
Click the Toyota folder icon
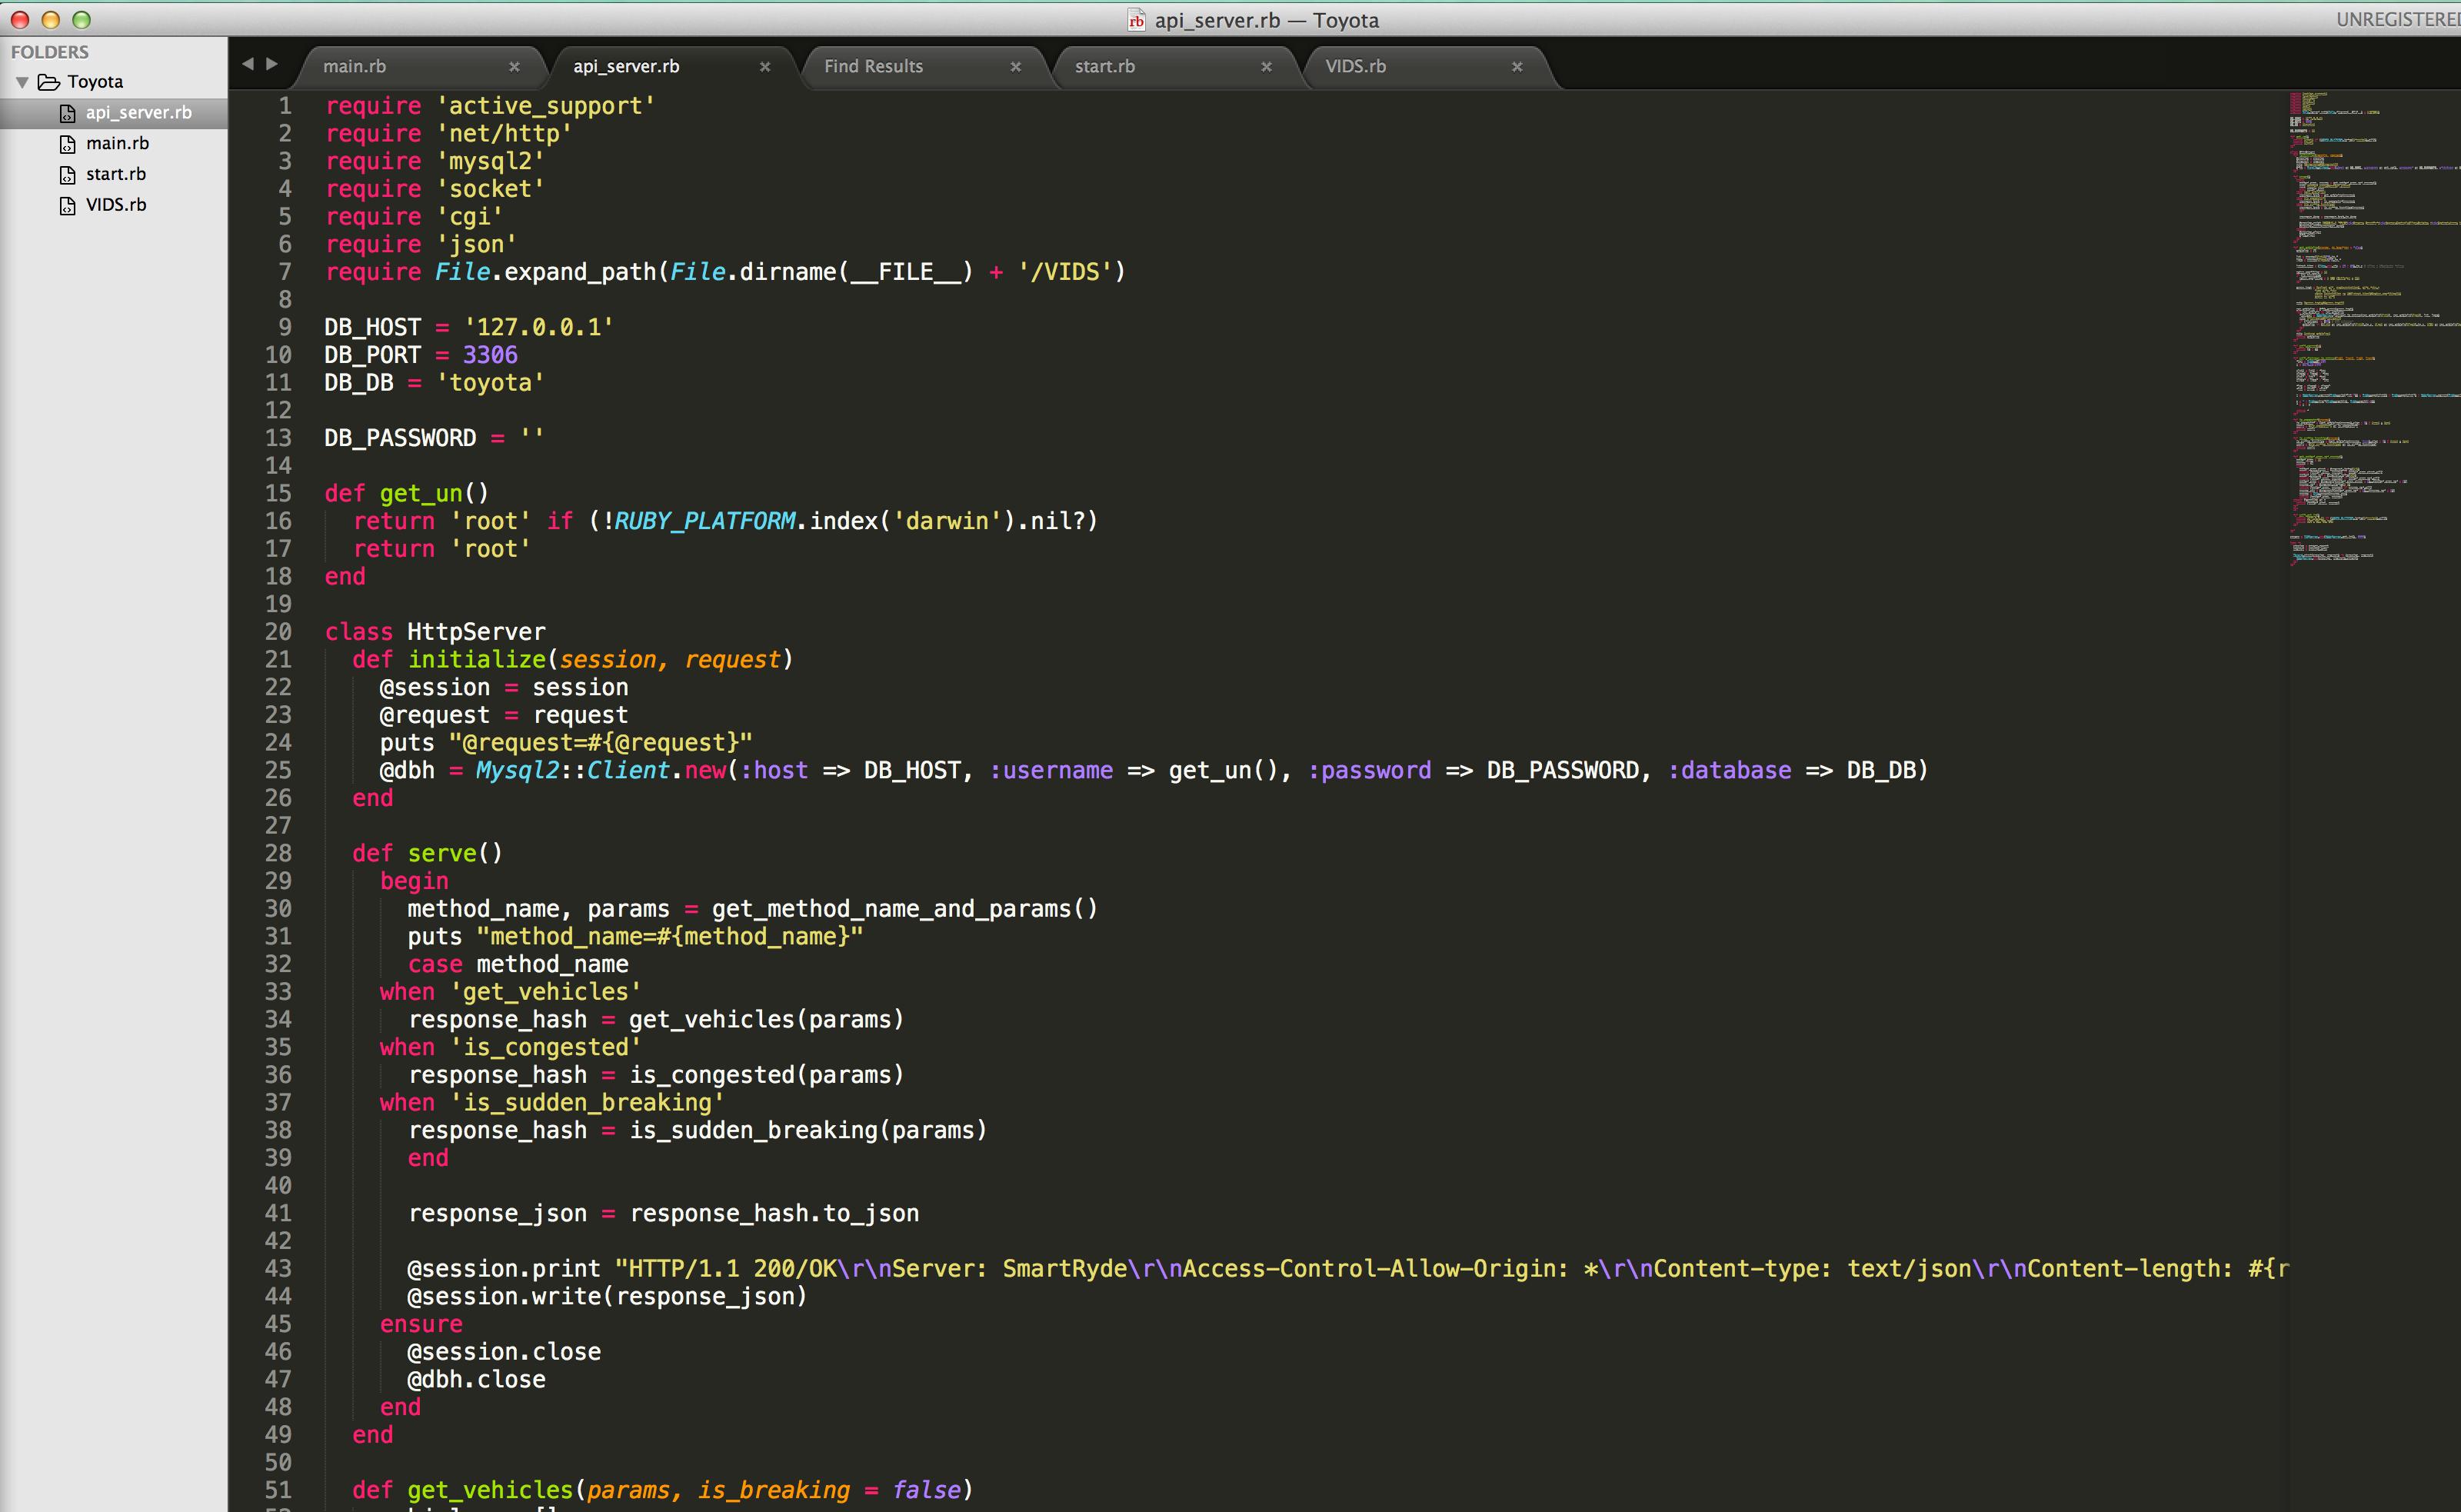pos(48,82)
